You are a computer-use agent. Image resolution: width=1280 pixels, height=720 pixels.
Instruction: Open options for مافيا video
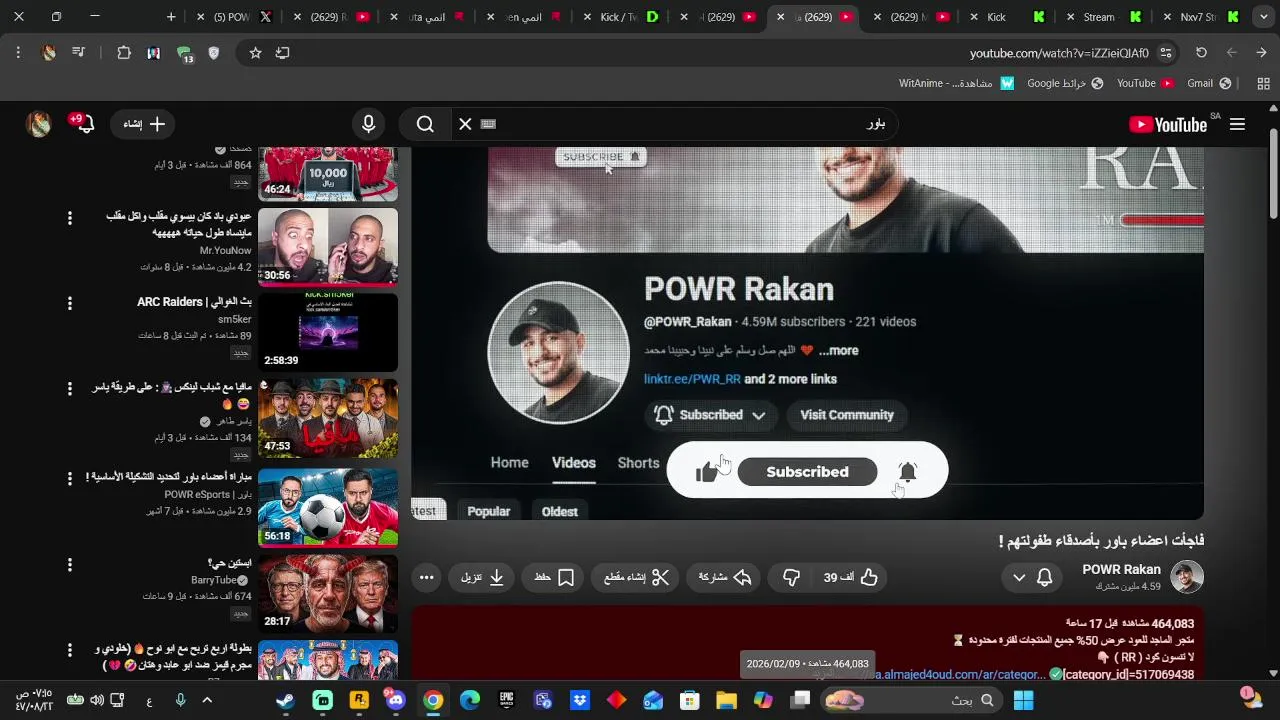69,388
